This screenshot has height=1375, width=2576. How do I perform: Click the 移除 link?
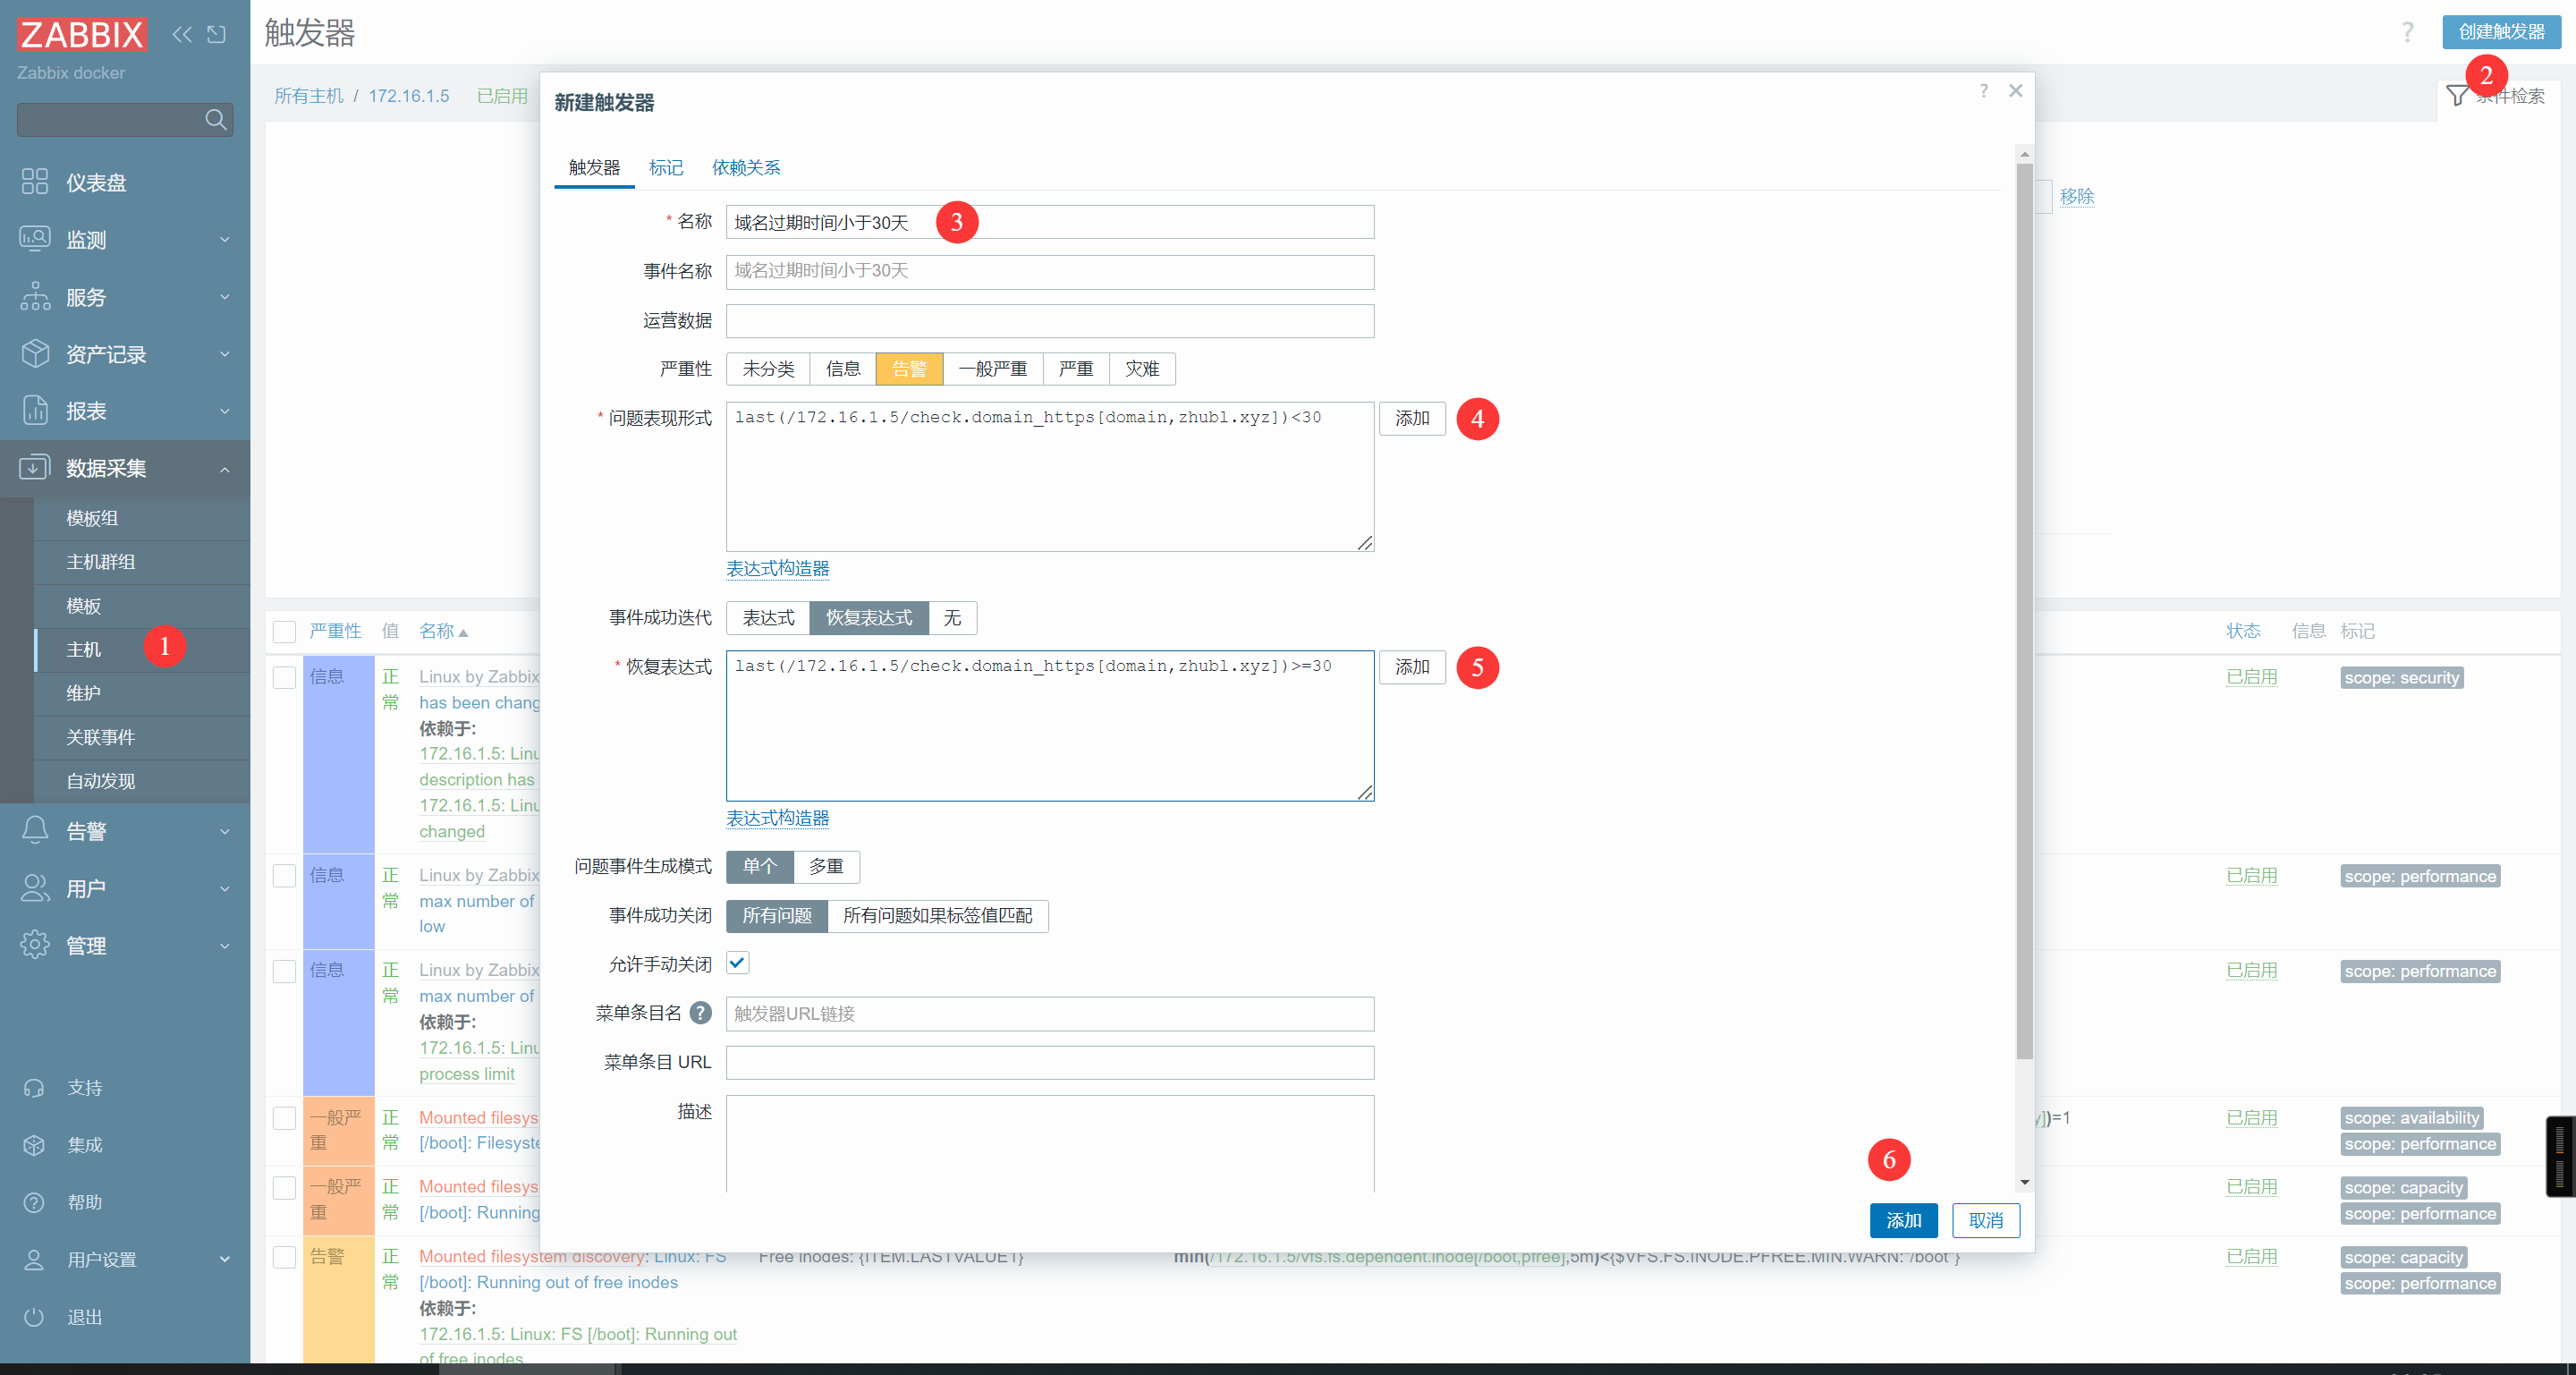(2077, 197)
